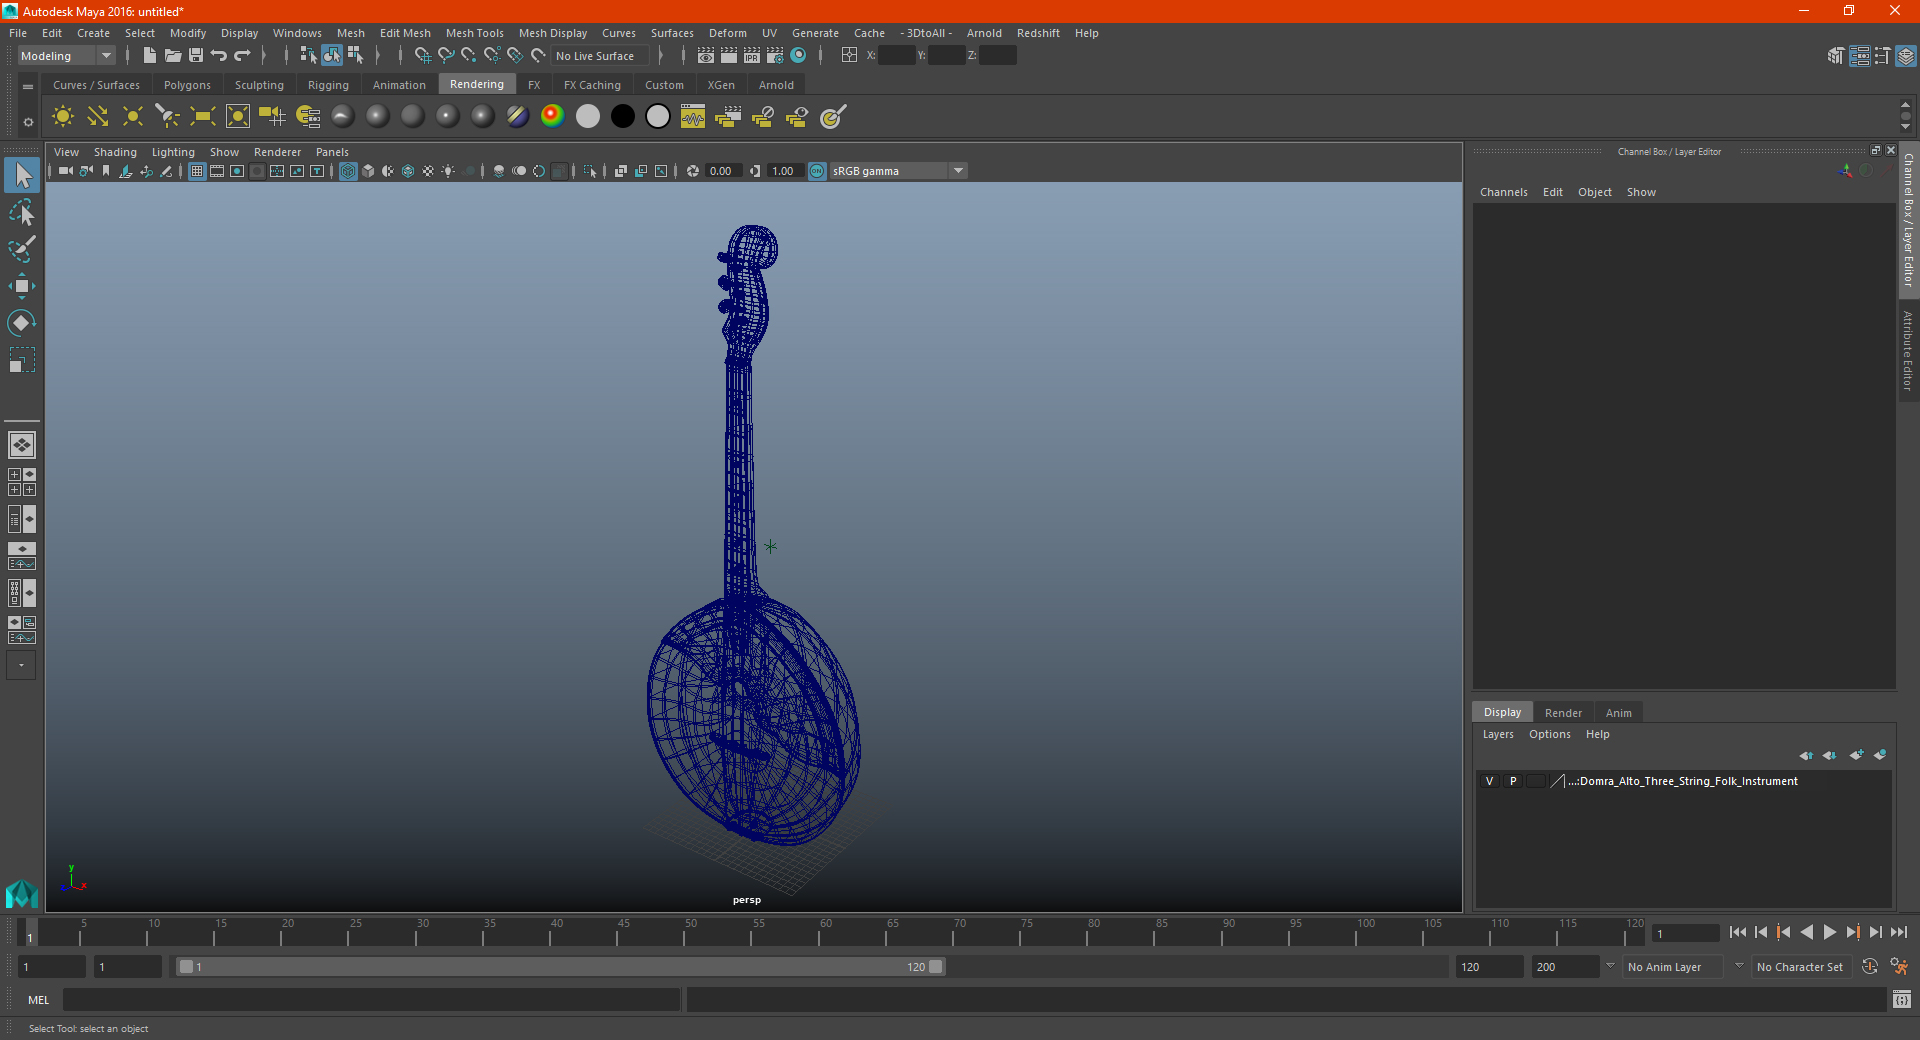Open the No Character Set dropdown arrow
Viewport: 1920px width, 1040px height.
tap(1739, 966)
